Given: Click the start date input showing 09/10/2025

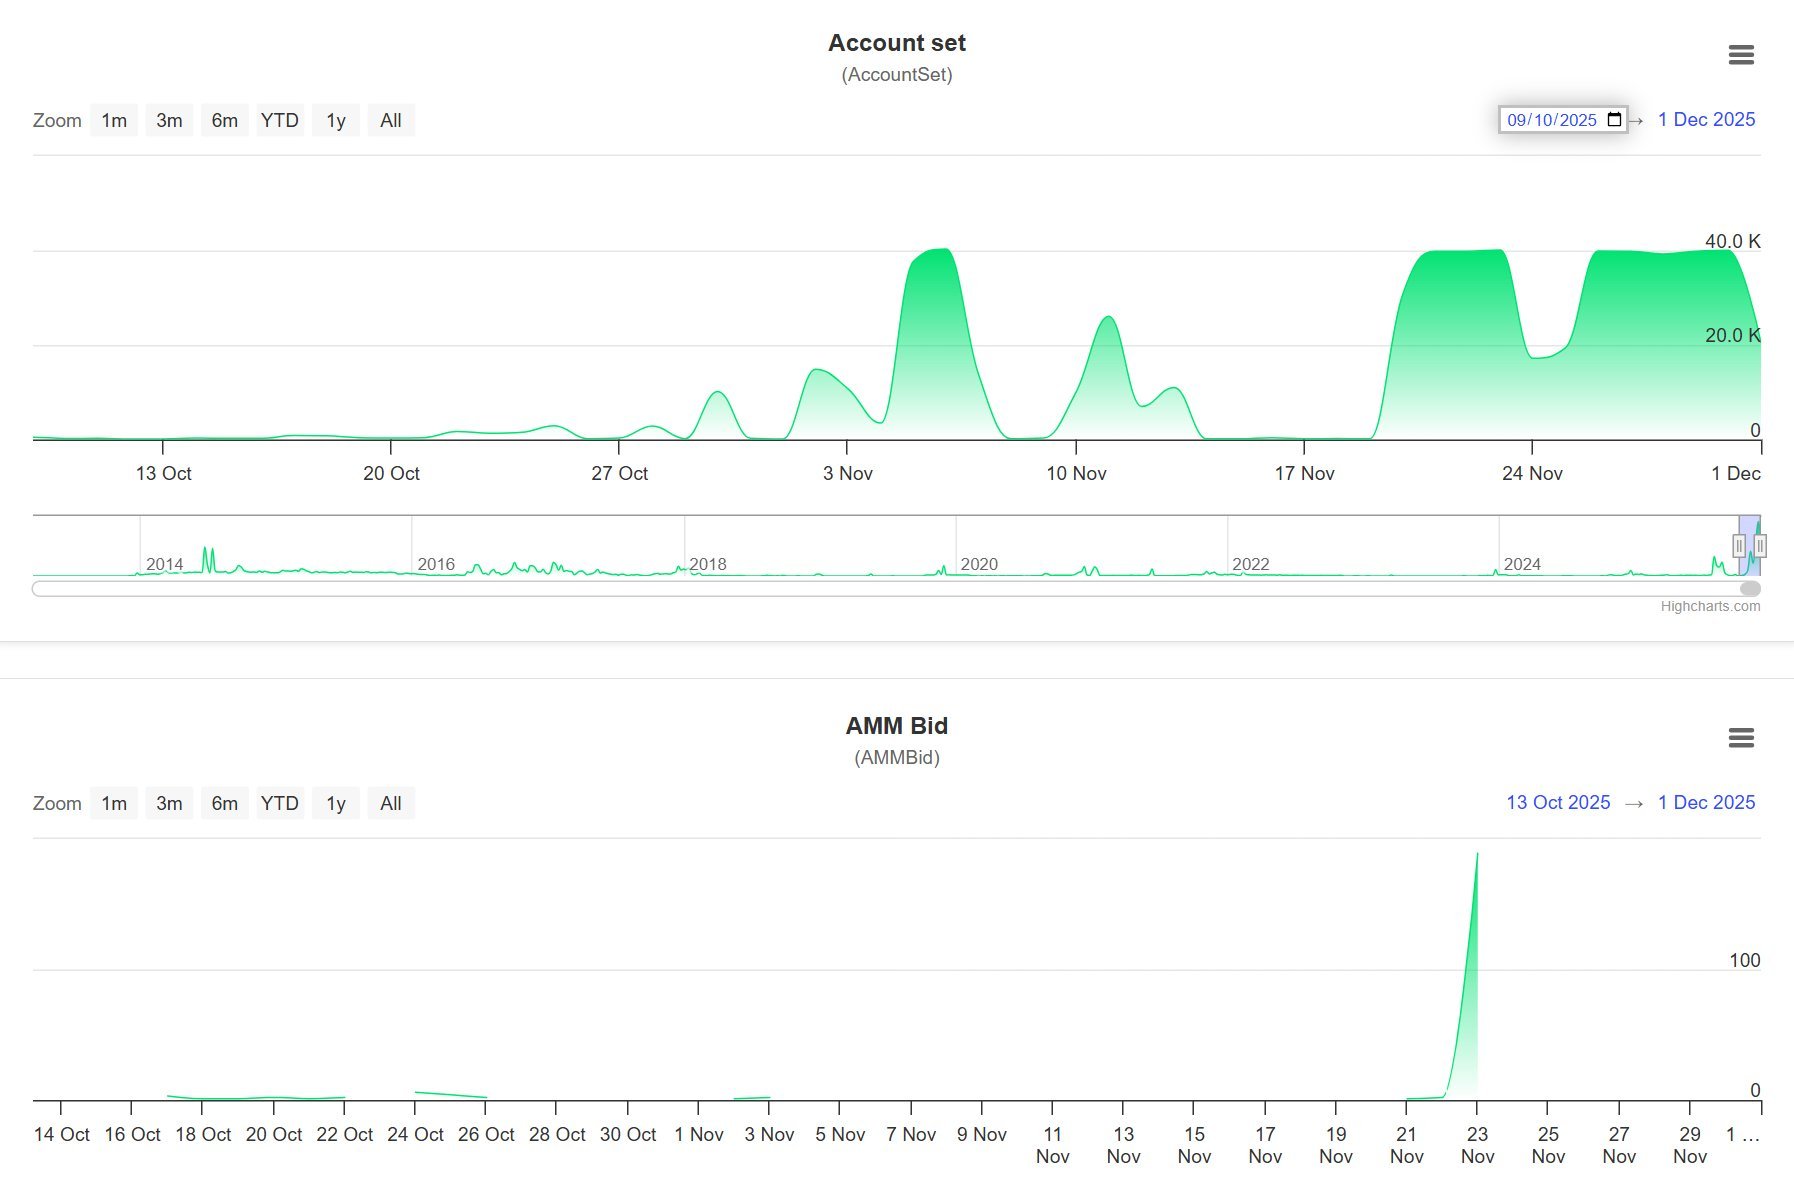Looking at the screenshot, I should click(1552, 119).
